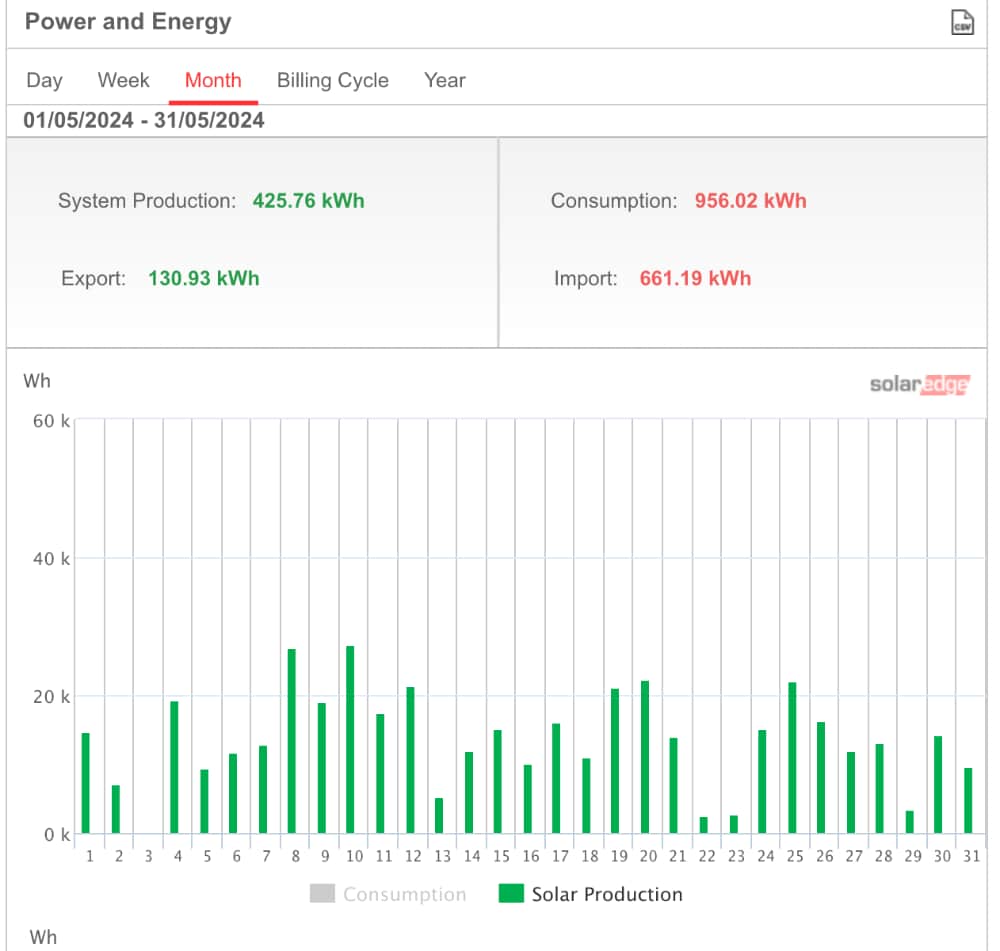1000x951 pixels.
Task: Switch to the Week tab
Action: (123, 81)
